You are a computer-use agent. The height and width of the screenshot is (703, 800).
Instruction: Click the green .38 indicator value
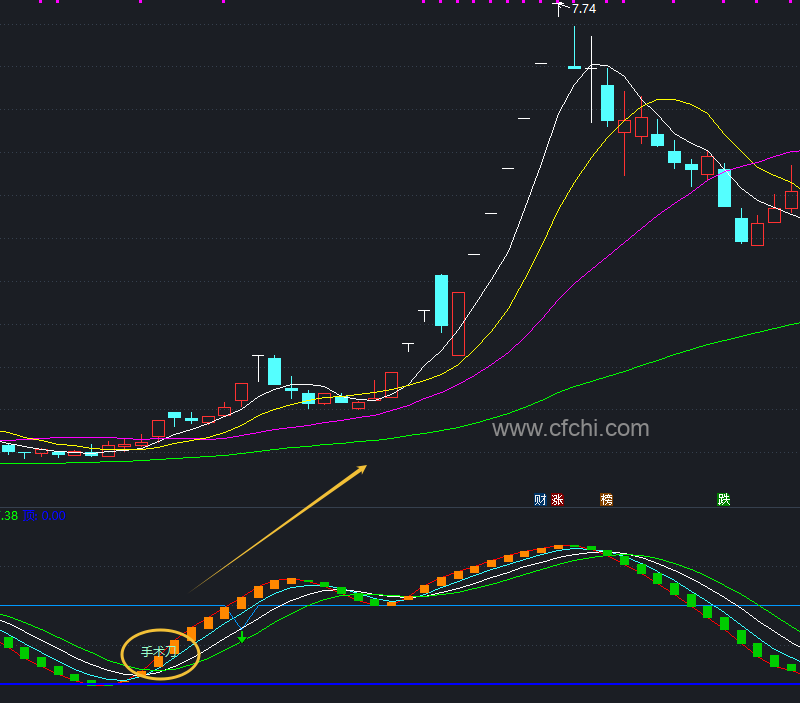coord(9,516)
